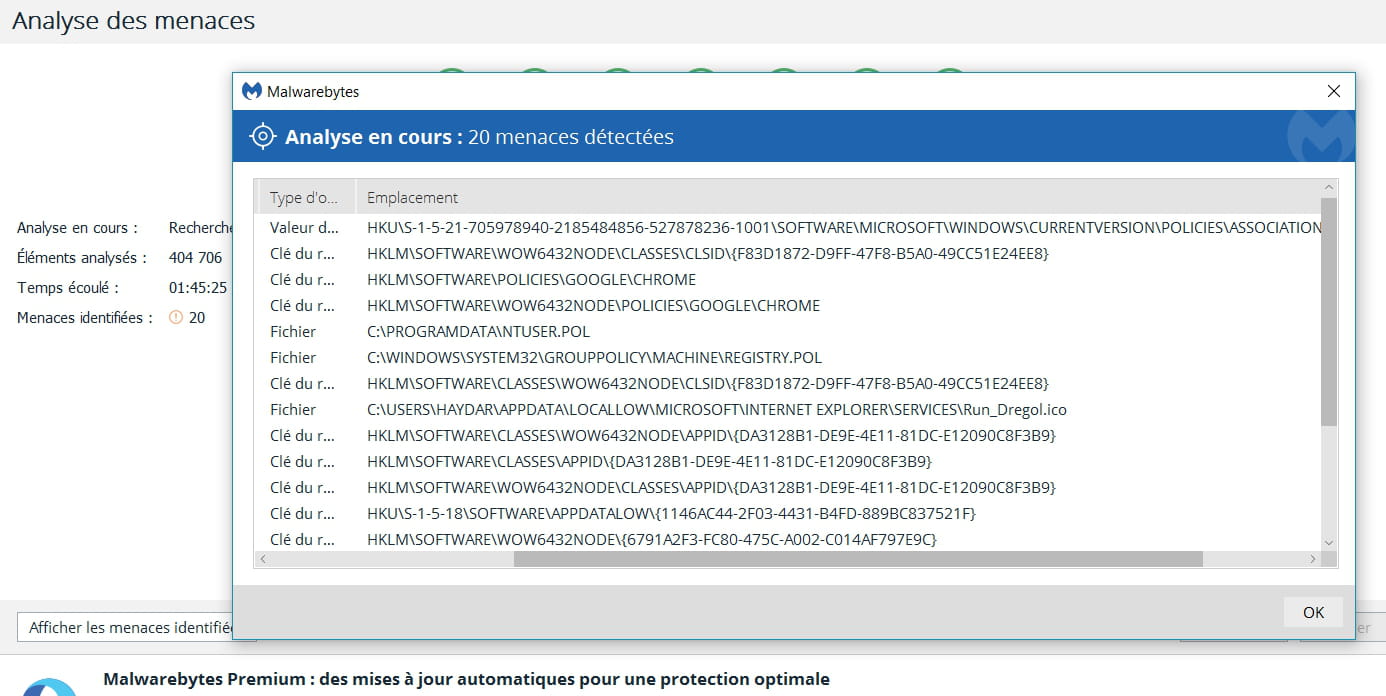Close the Malwarebytes dialog with the X

coord(1333,91)
